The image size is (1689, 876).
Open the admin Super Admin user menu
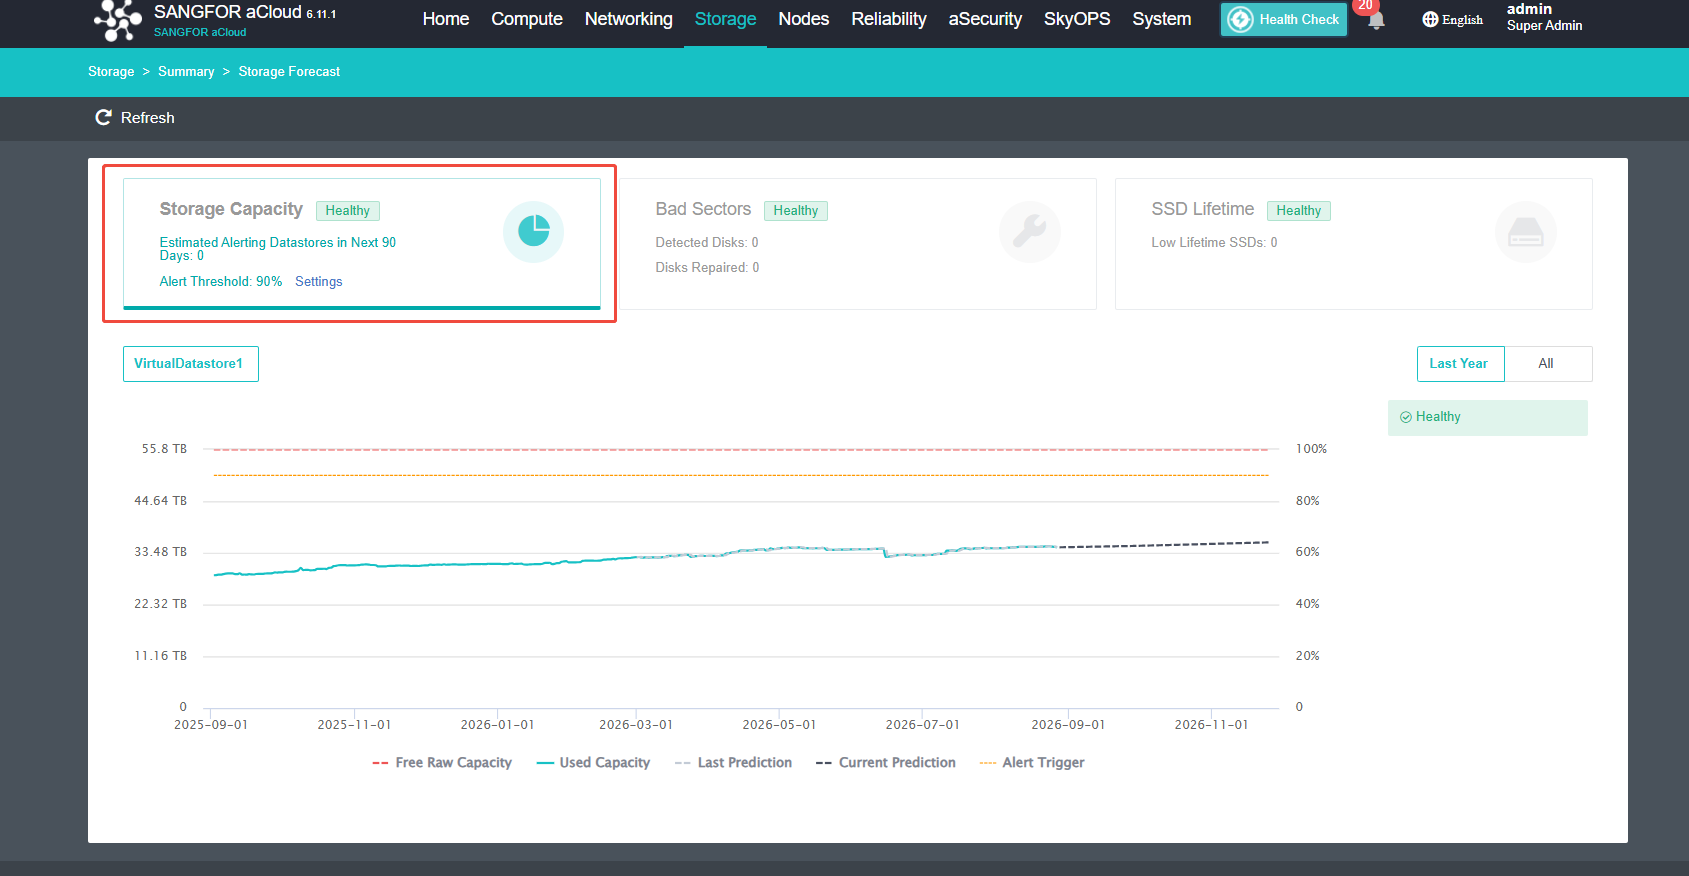tap(1544, 17)
